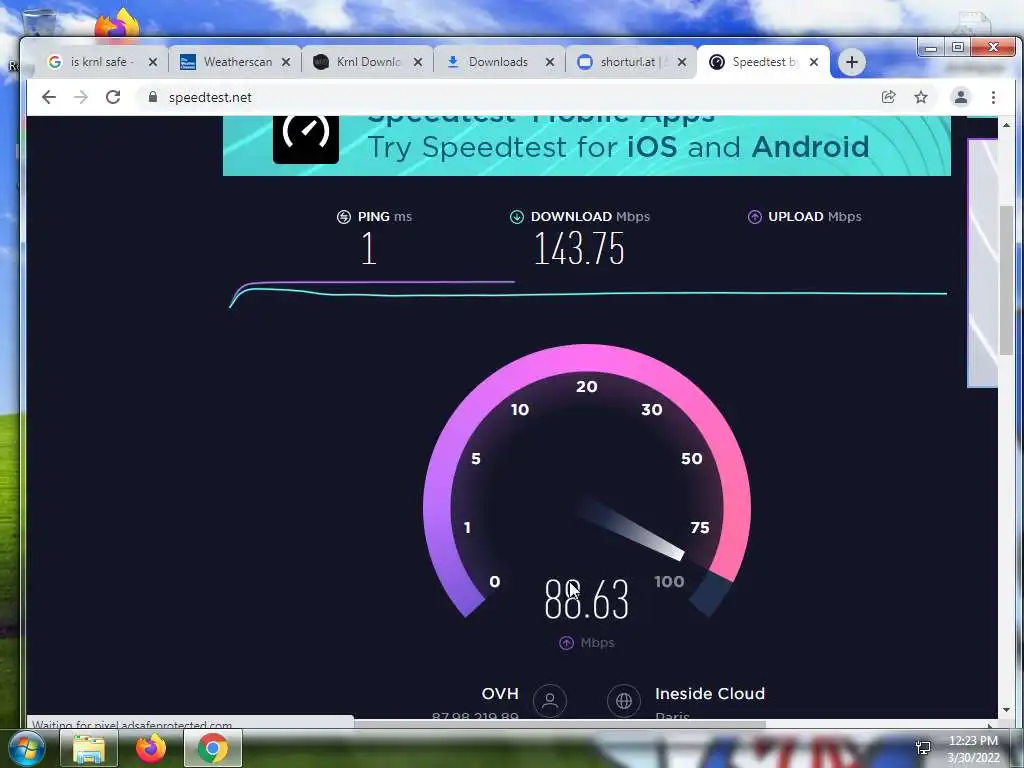1024x768 pixels.
Task: Close the Speedtest tab
Action: pyautogui.click(x=814, y=62)
